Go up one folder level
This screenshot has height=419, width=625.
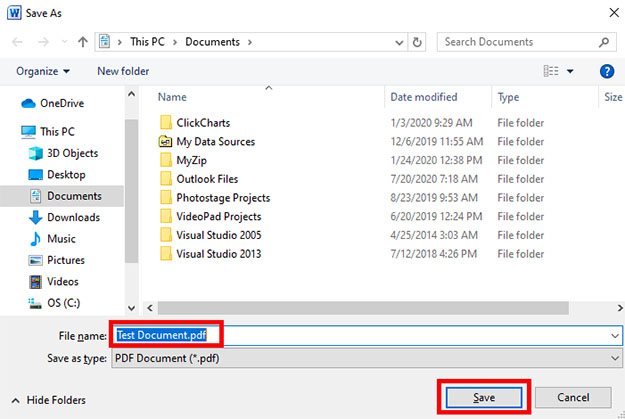(83, 42)
